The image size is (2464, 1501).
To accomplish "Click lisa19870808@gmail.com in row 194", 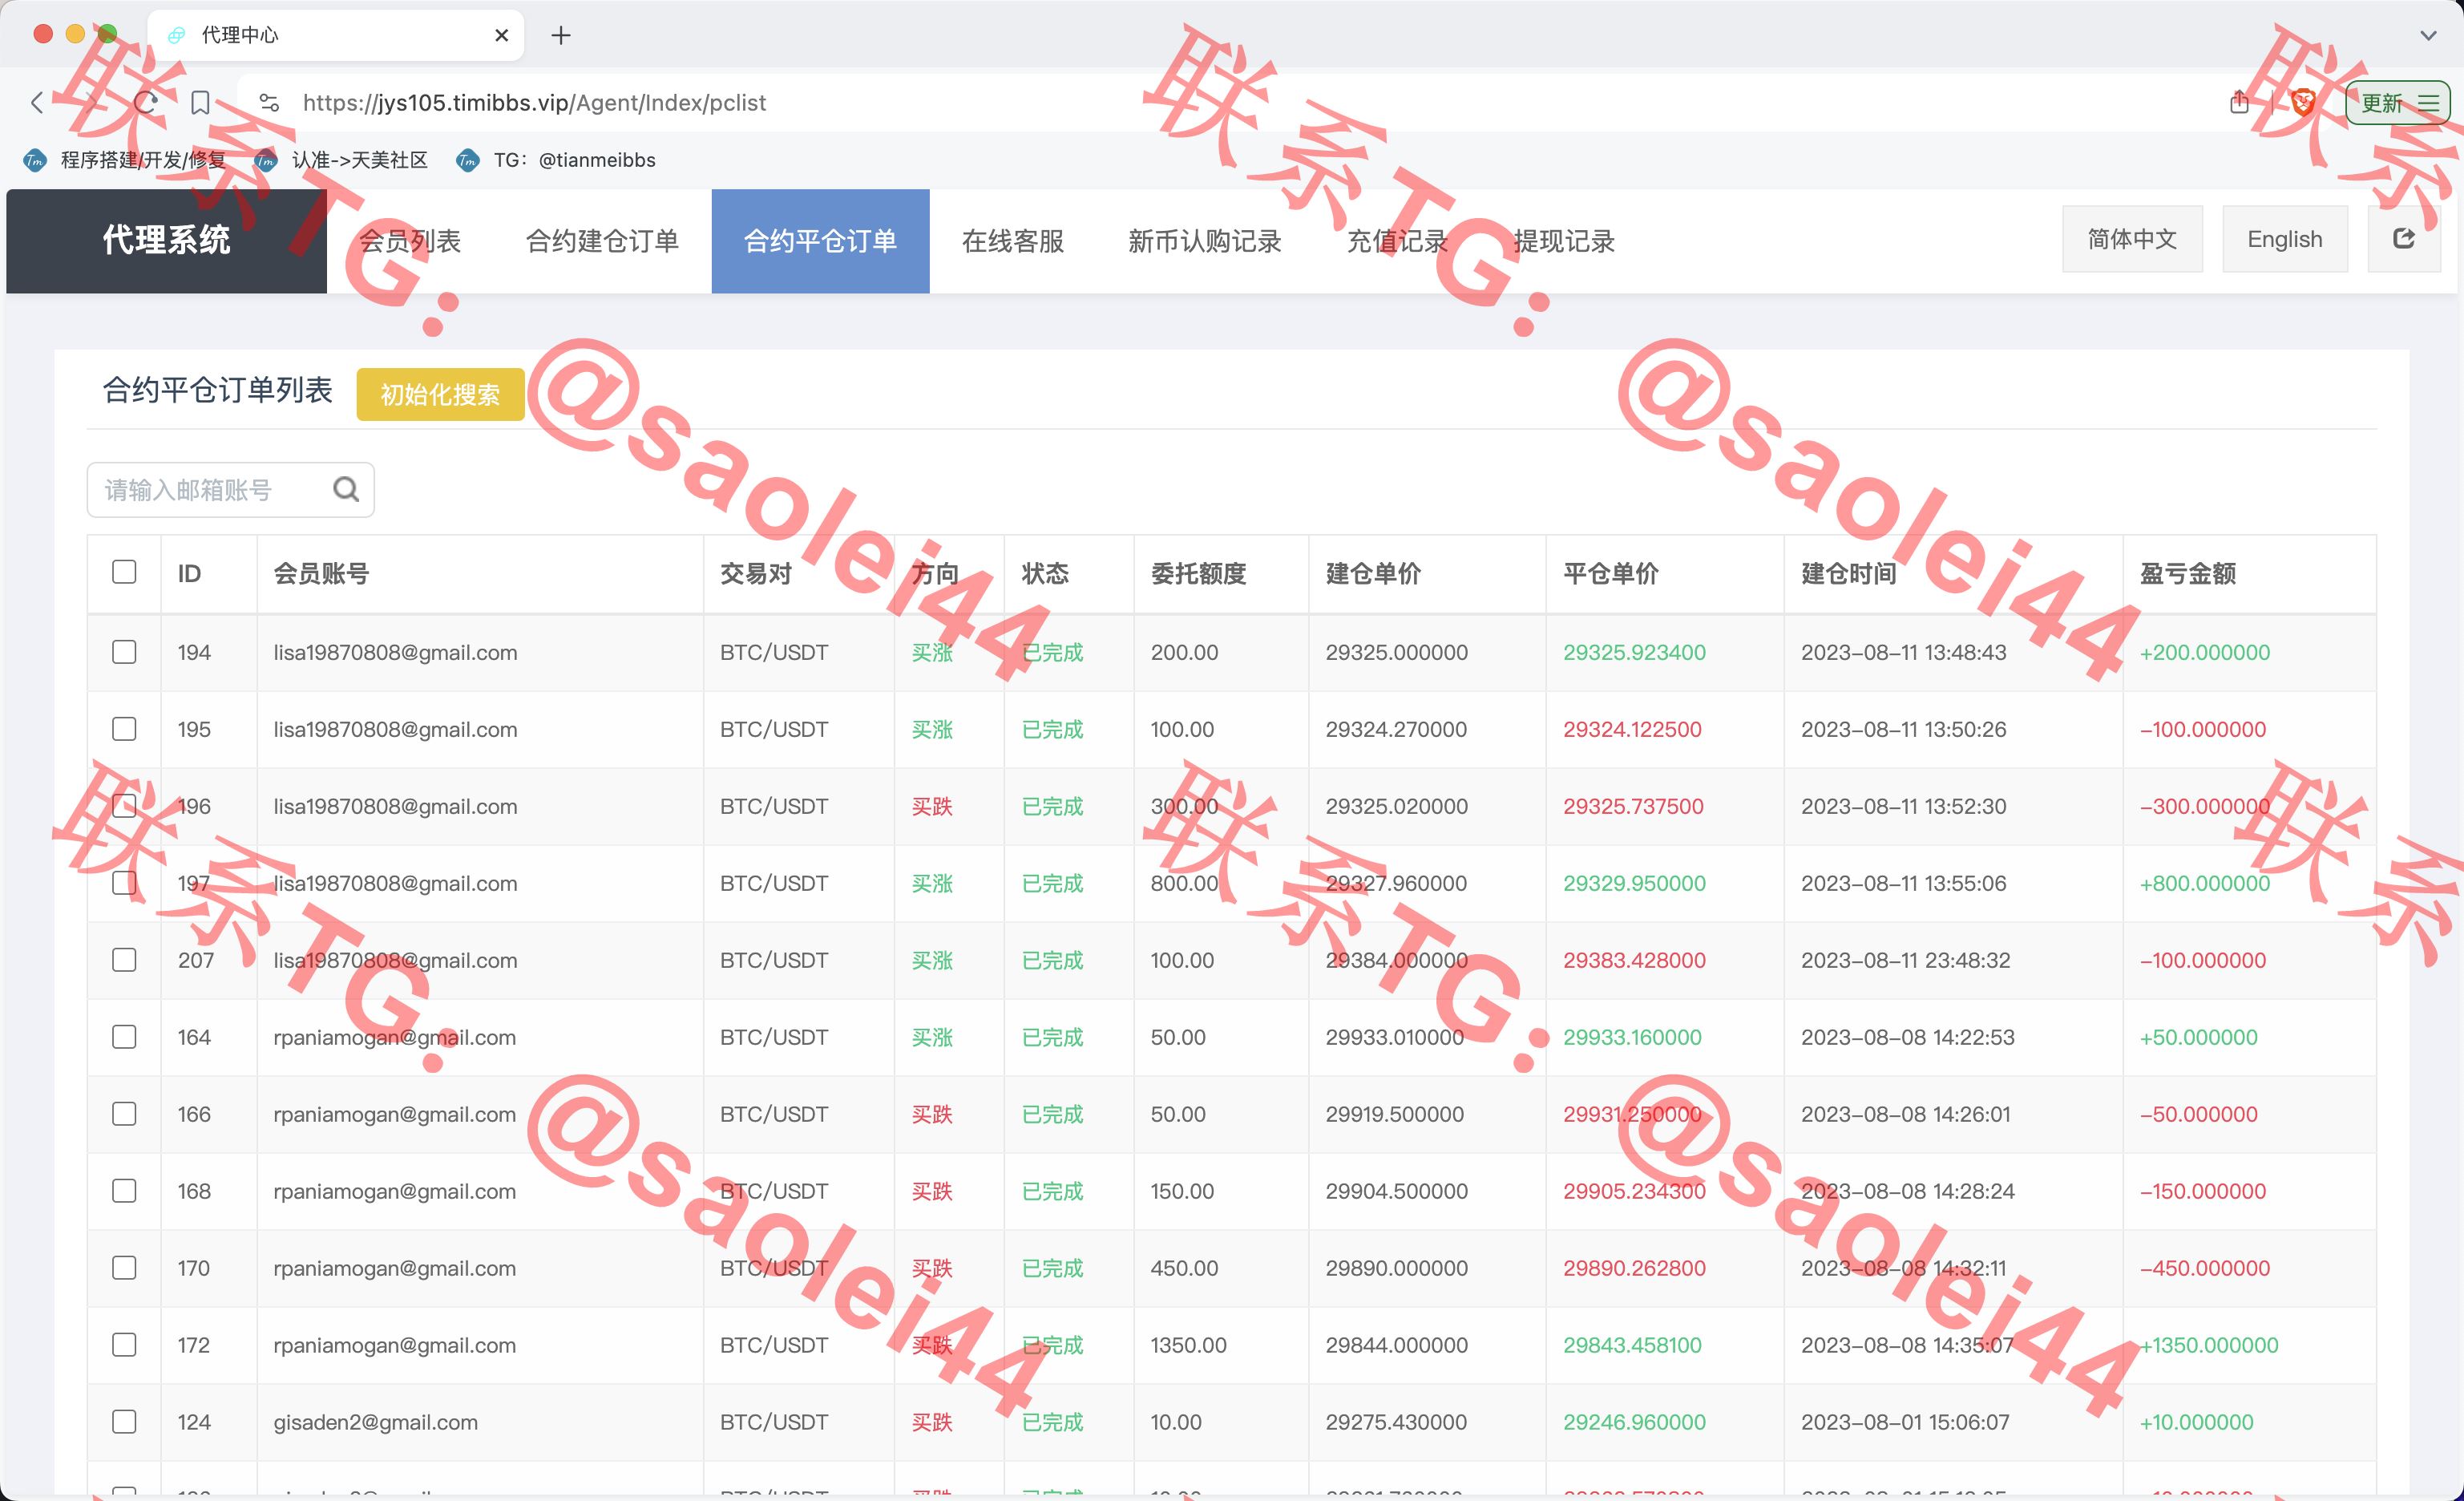I will [395, 652].
